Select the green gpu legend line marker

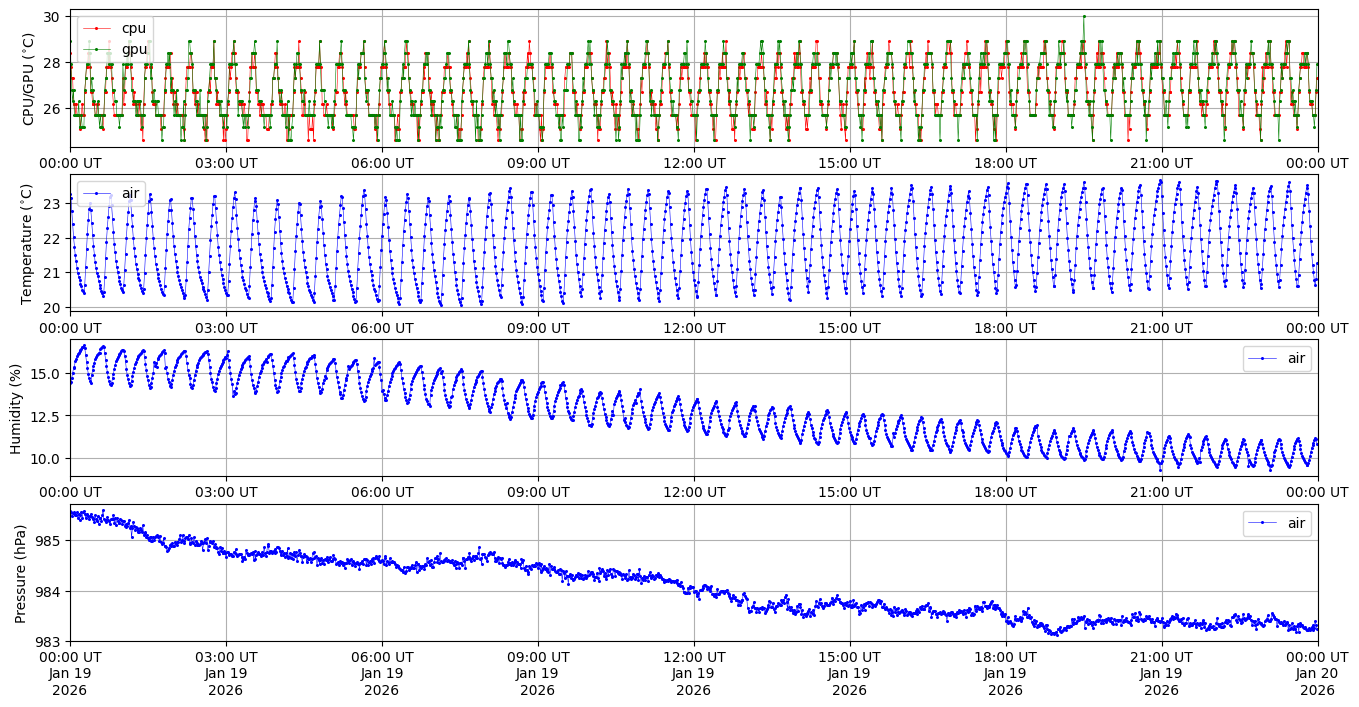point(97,48)
